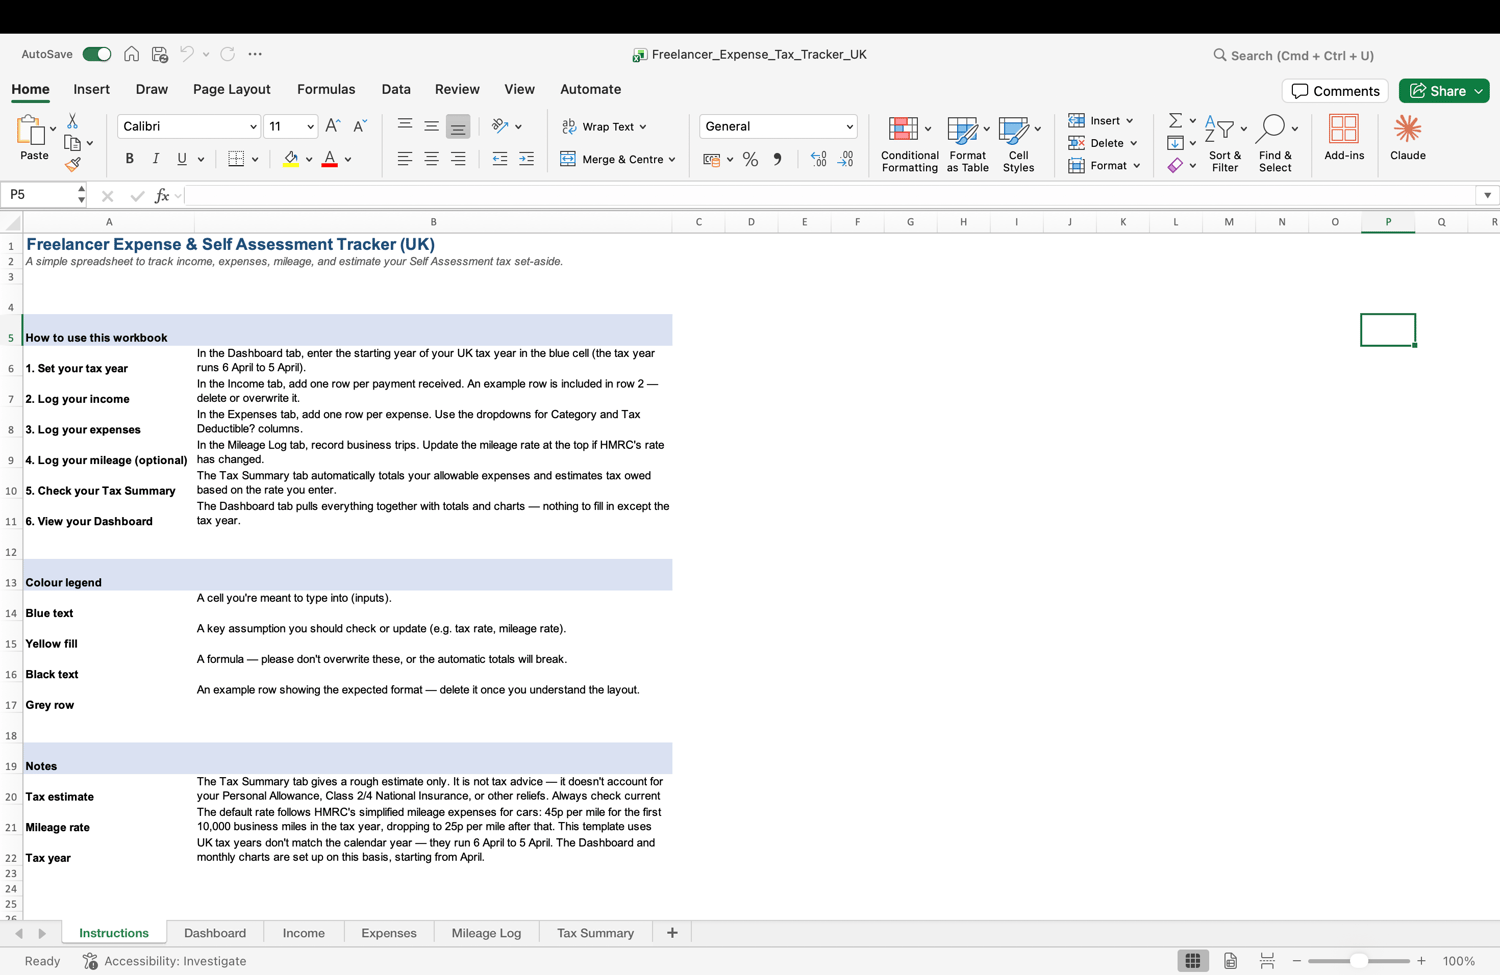This screenshot has height=975, width=1500.
Task: Align text to the left
Action: point(405,159)
